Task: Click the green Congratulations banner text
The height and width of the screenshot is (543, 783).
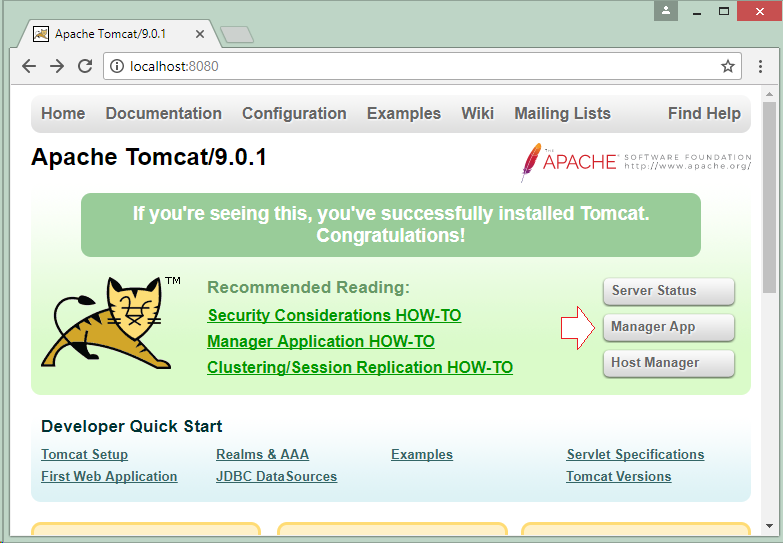Action: coord(391,224)
